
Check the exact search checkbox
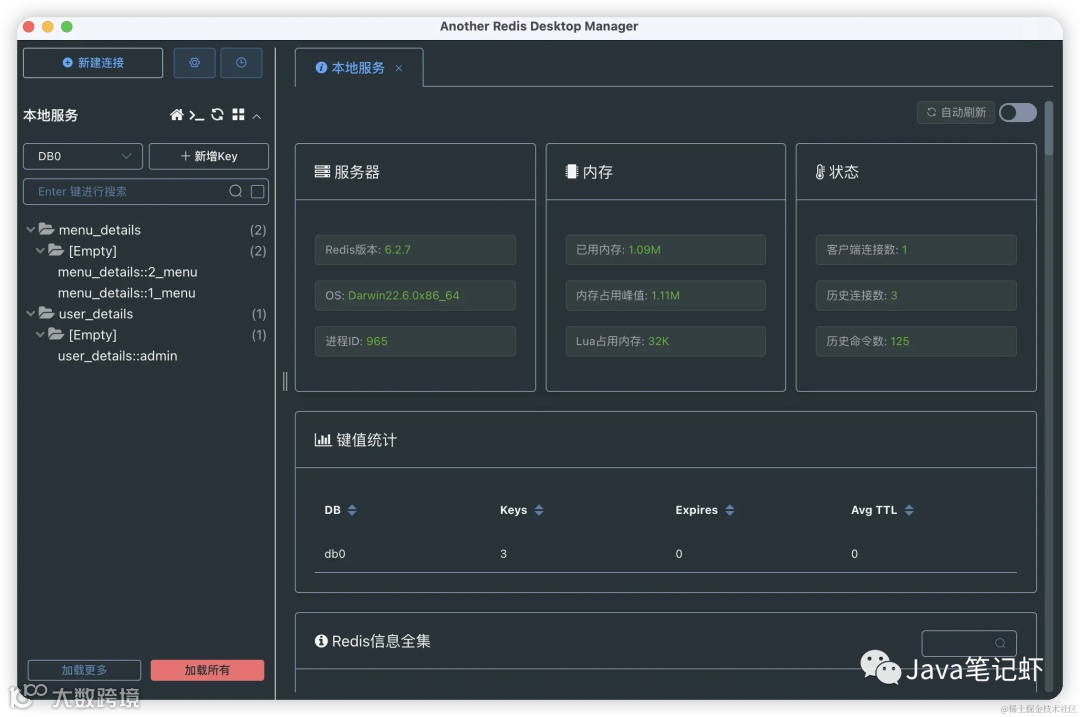click(258, 191)
